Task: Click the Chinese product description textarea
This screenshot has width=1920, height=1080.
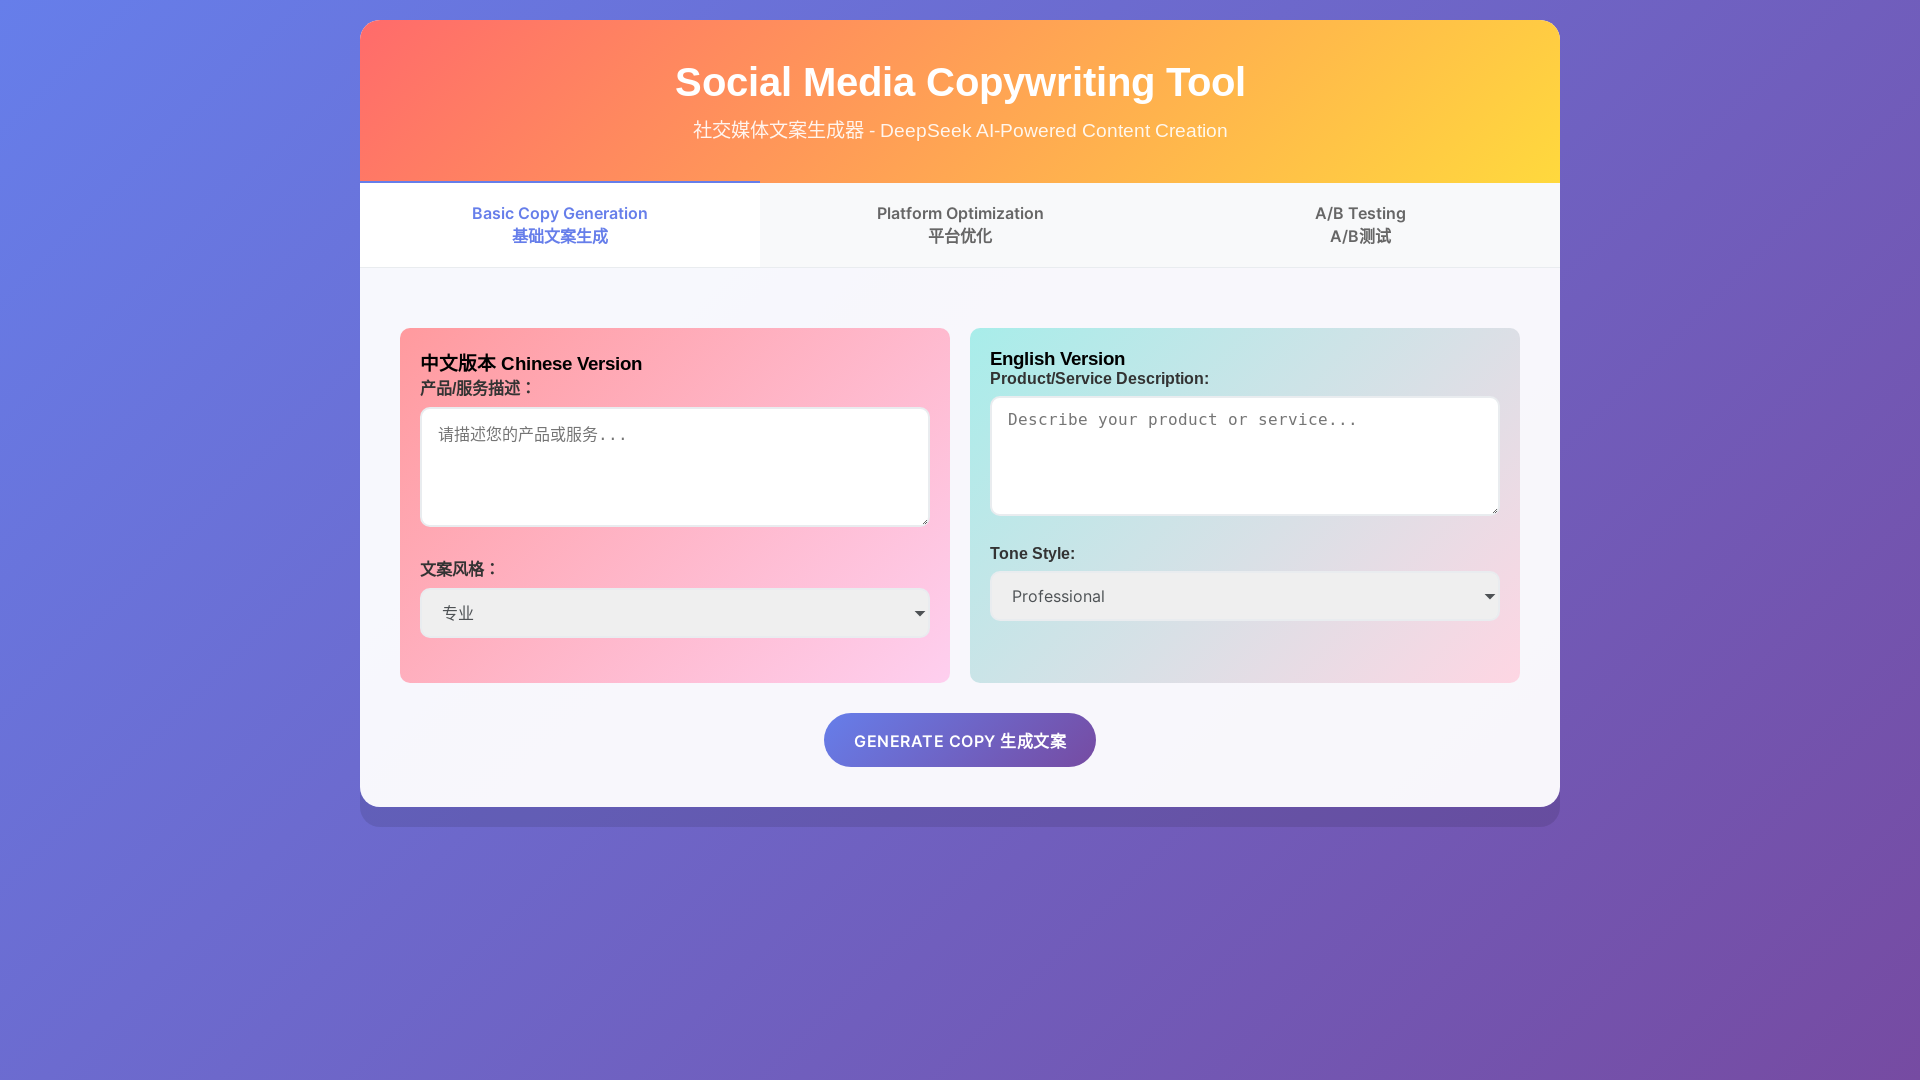Action: click(675, 467)
